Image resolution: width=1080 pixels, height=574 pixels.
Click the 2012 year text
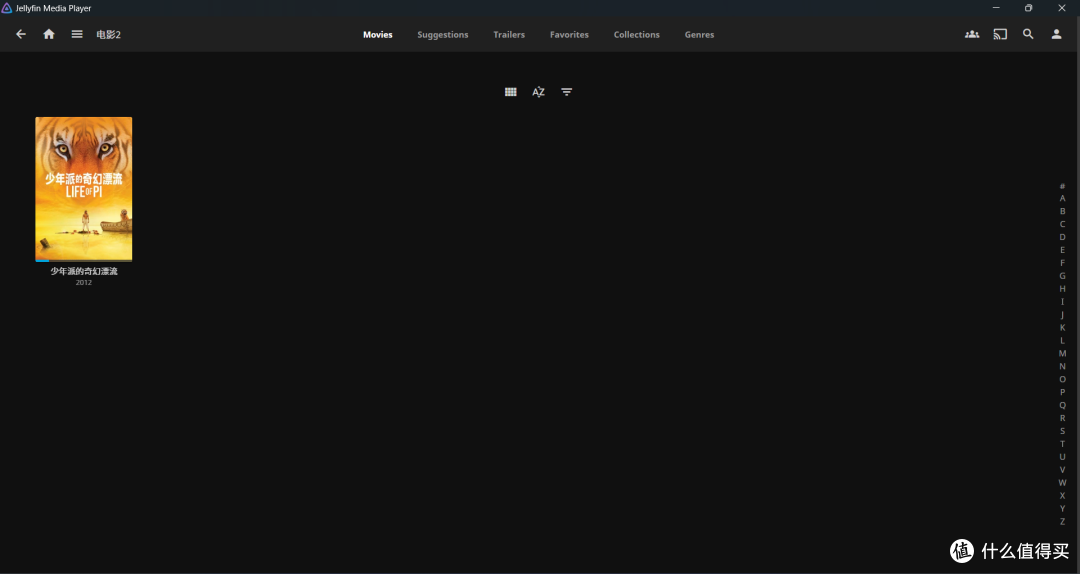click(x=84, y=283)
